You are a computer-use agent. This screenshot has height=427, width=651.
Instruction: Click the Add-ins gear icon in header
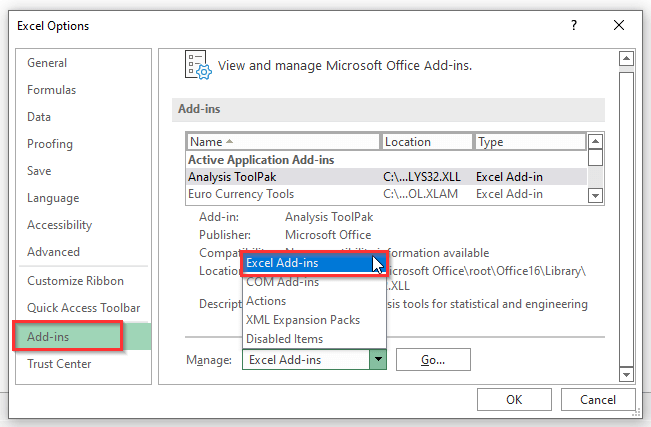coord(198,66)
